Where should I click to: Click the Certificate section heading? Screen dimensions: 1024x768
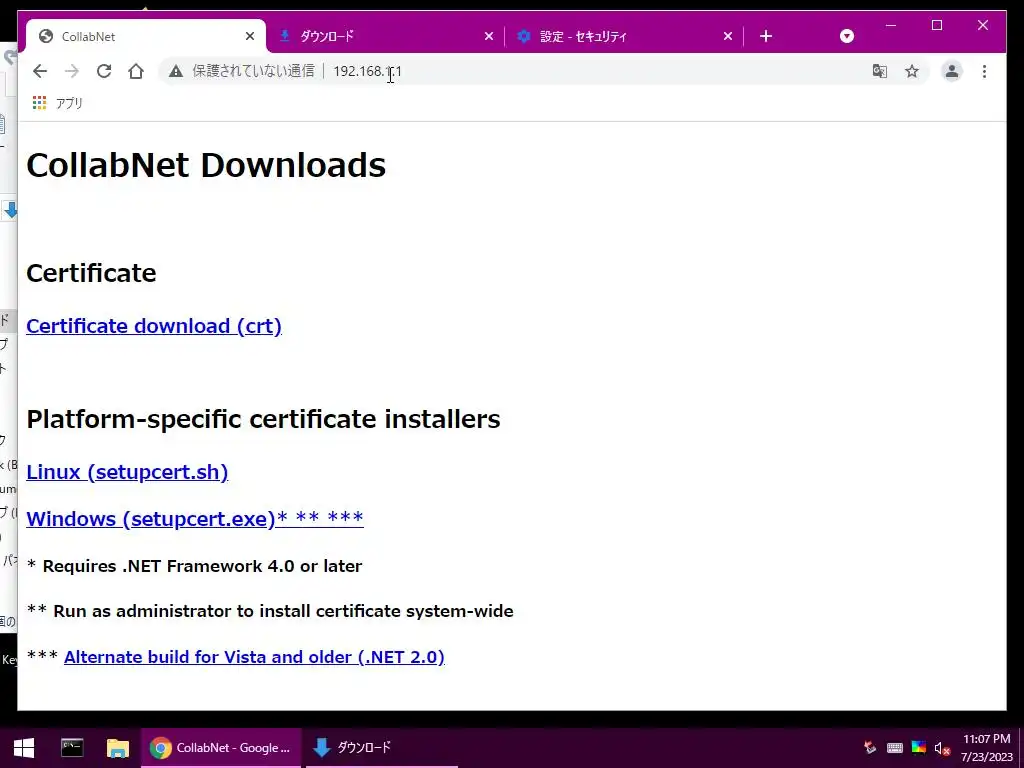coord(91,273)
